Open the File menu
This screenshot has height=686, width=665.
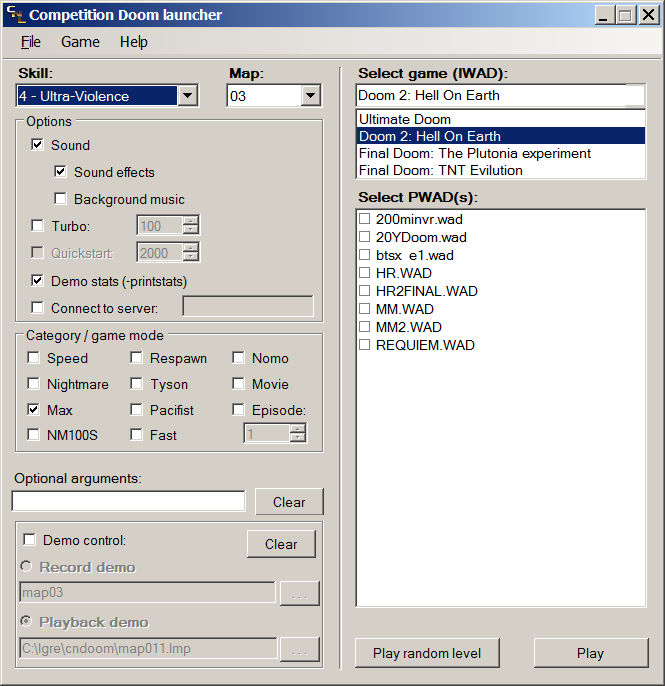31,42
